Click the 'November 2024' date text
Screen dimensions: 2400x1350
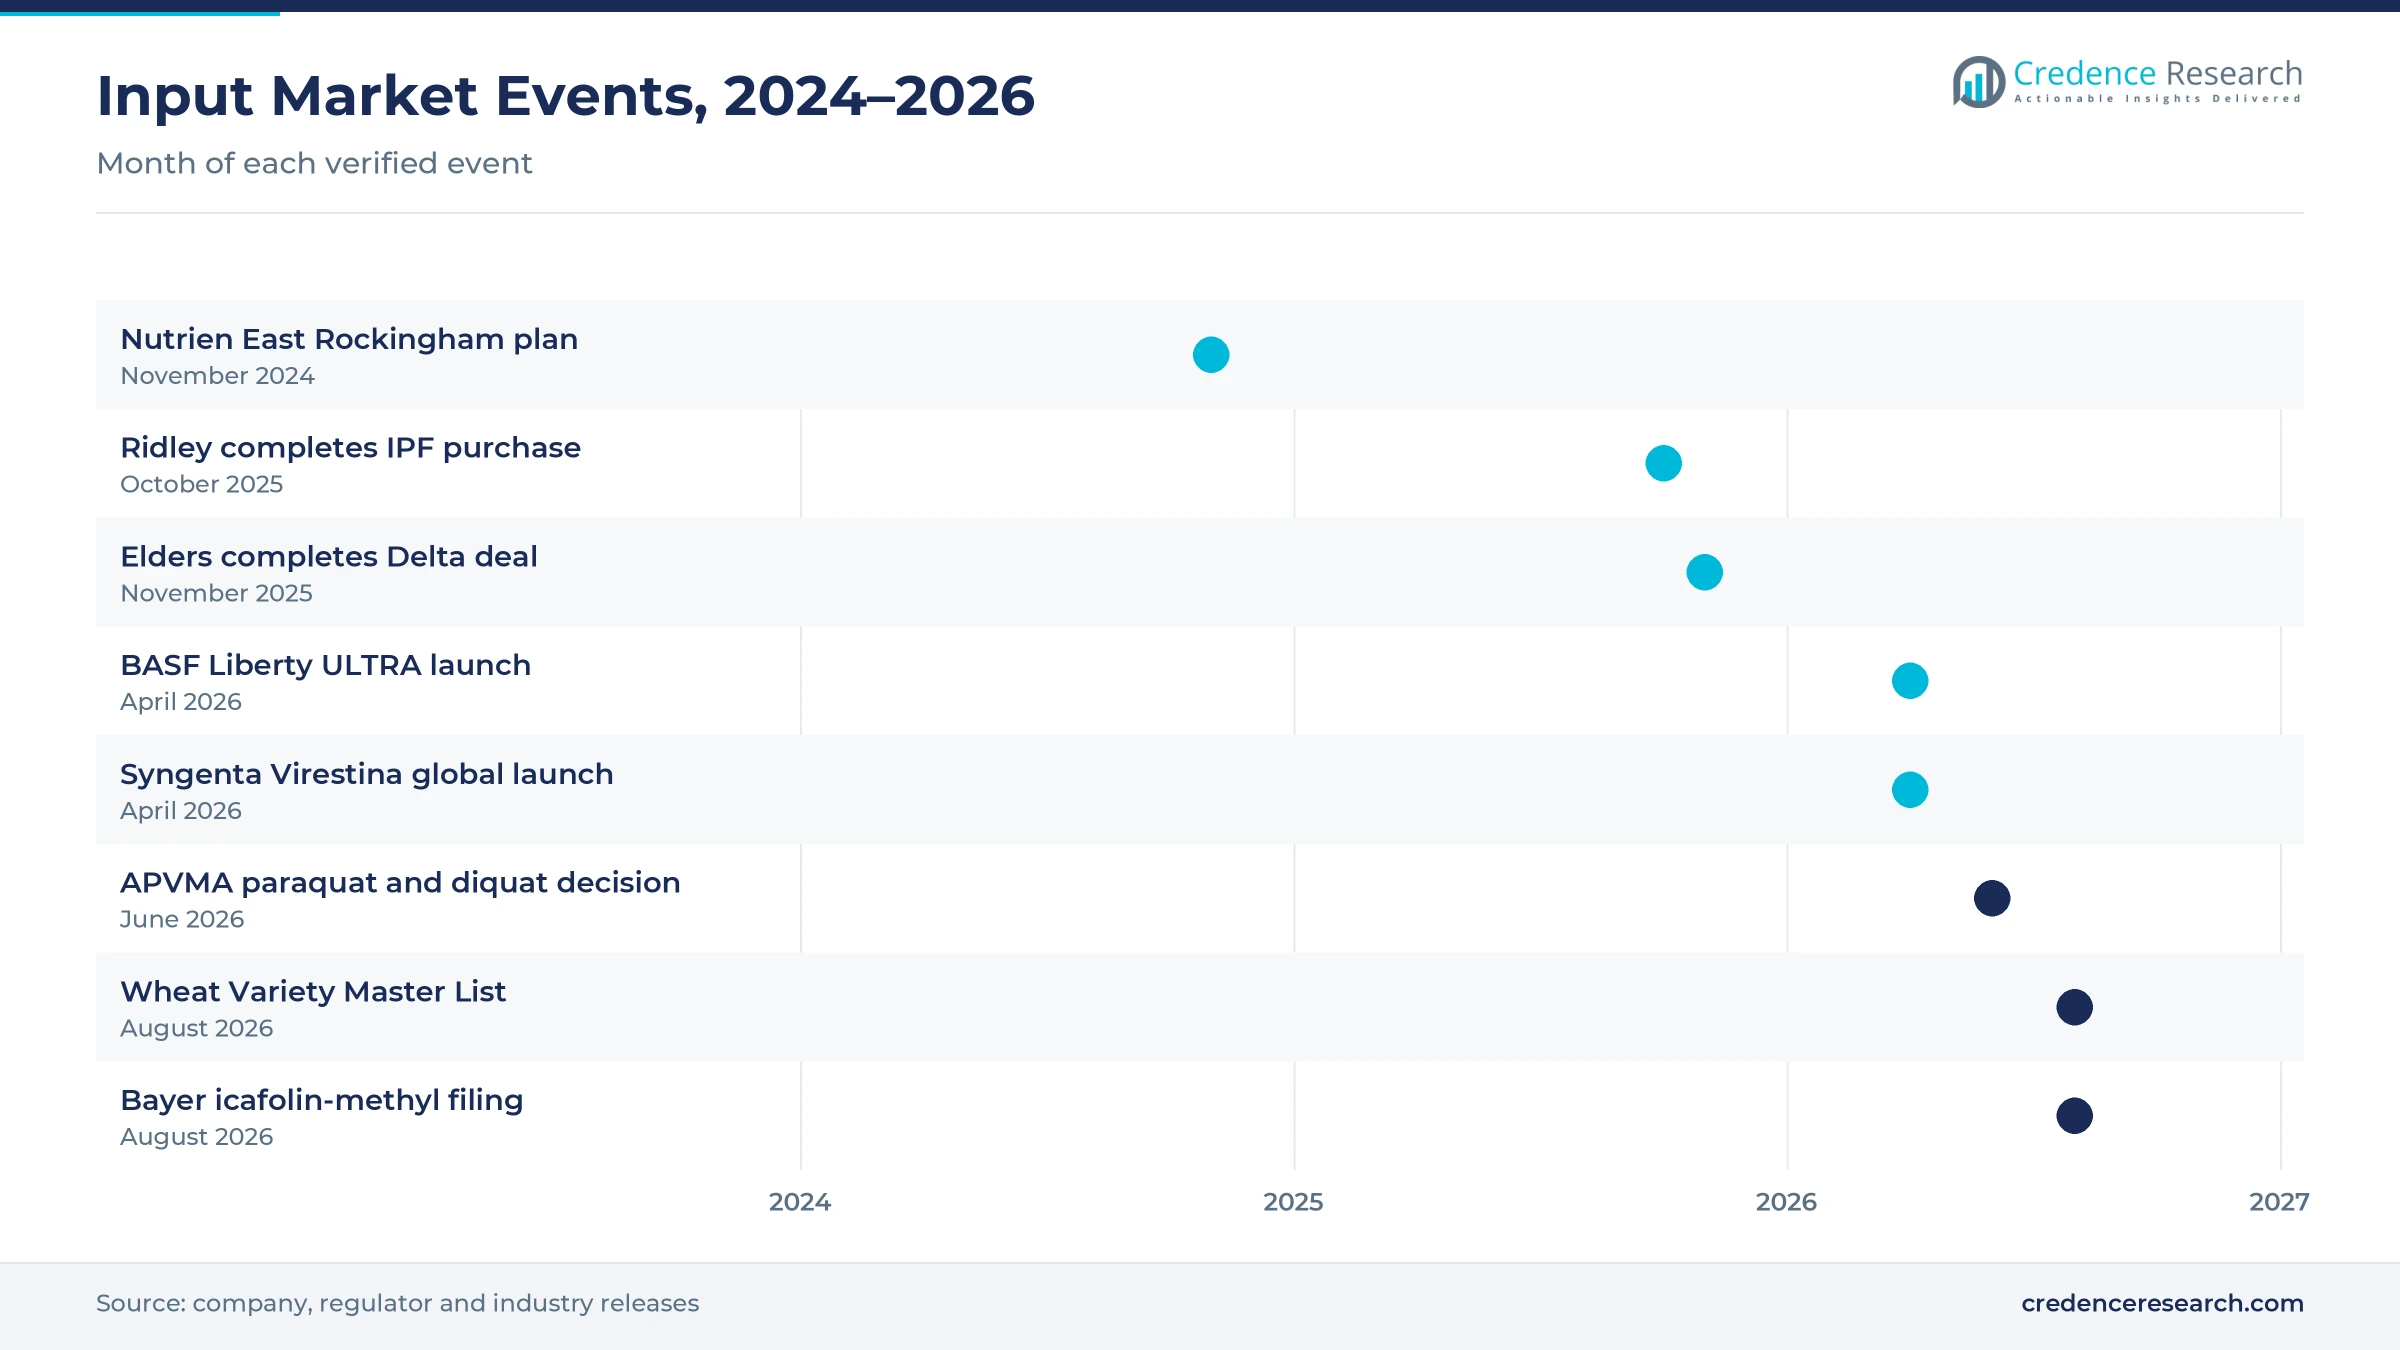pyautogui.click(x=217, y=376)
